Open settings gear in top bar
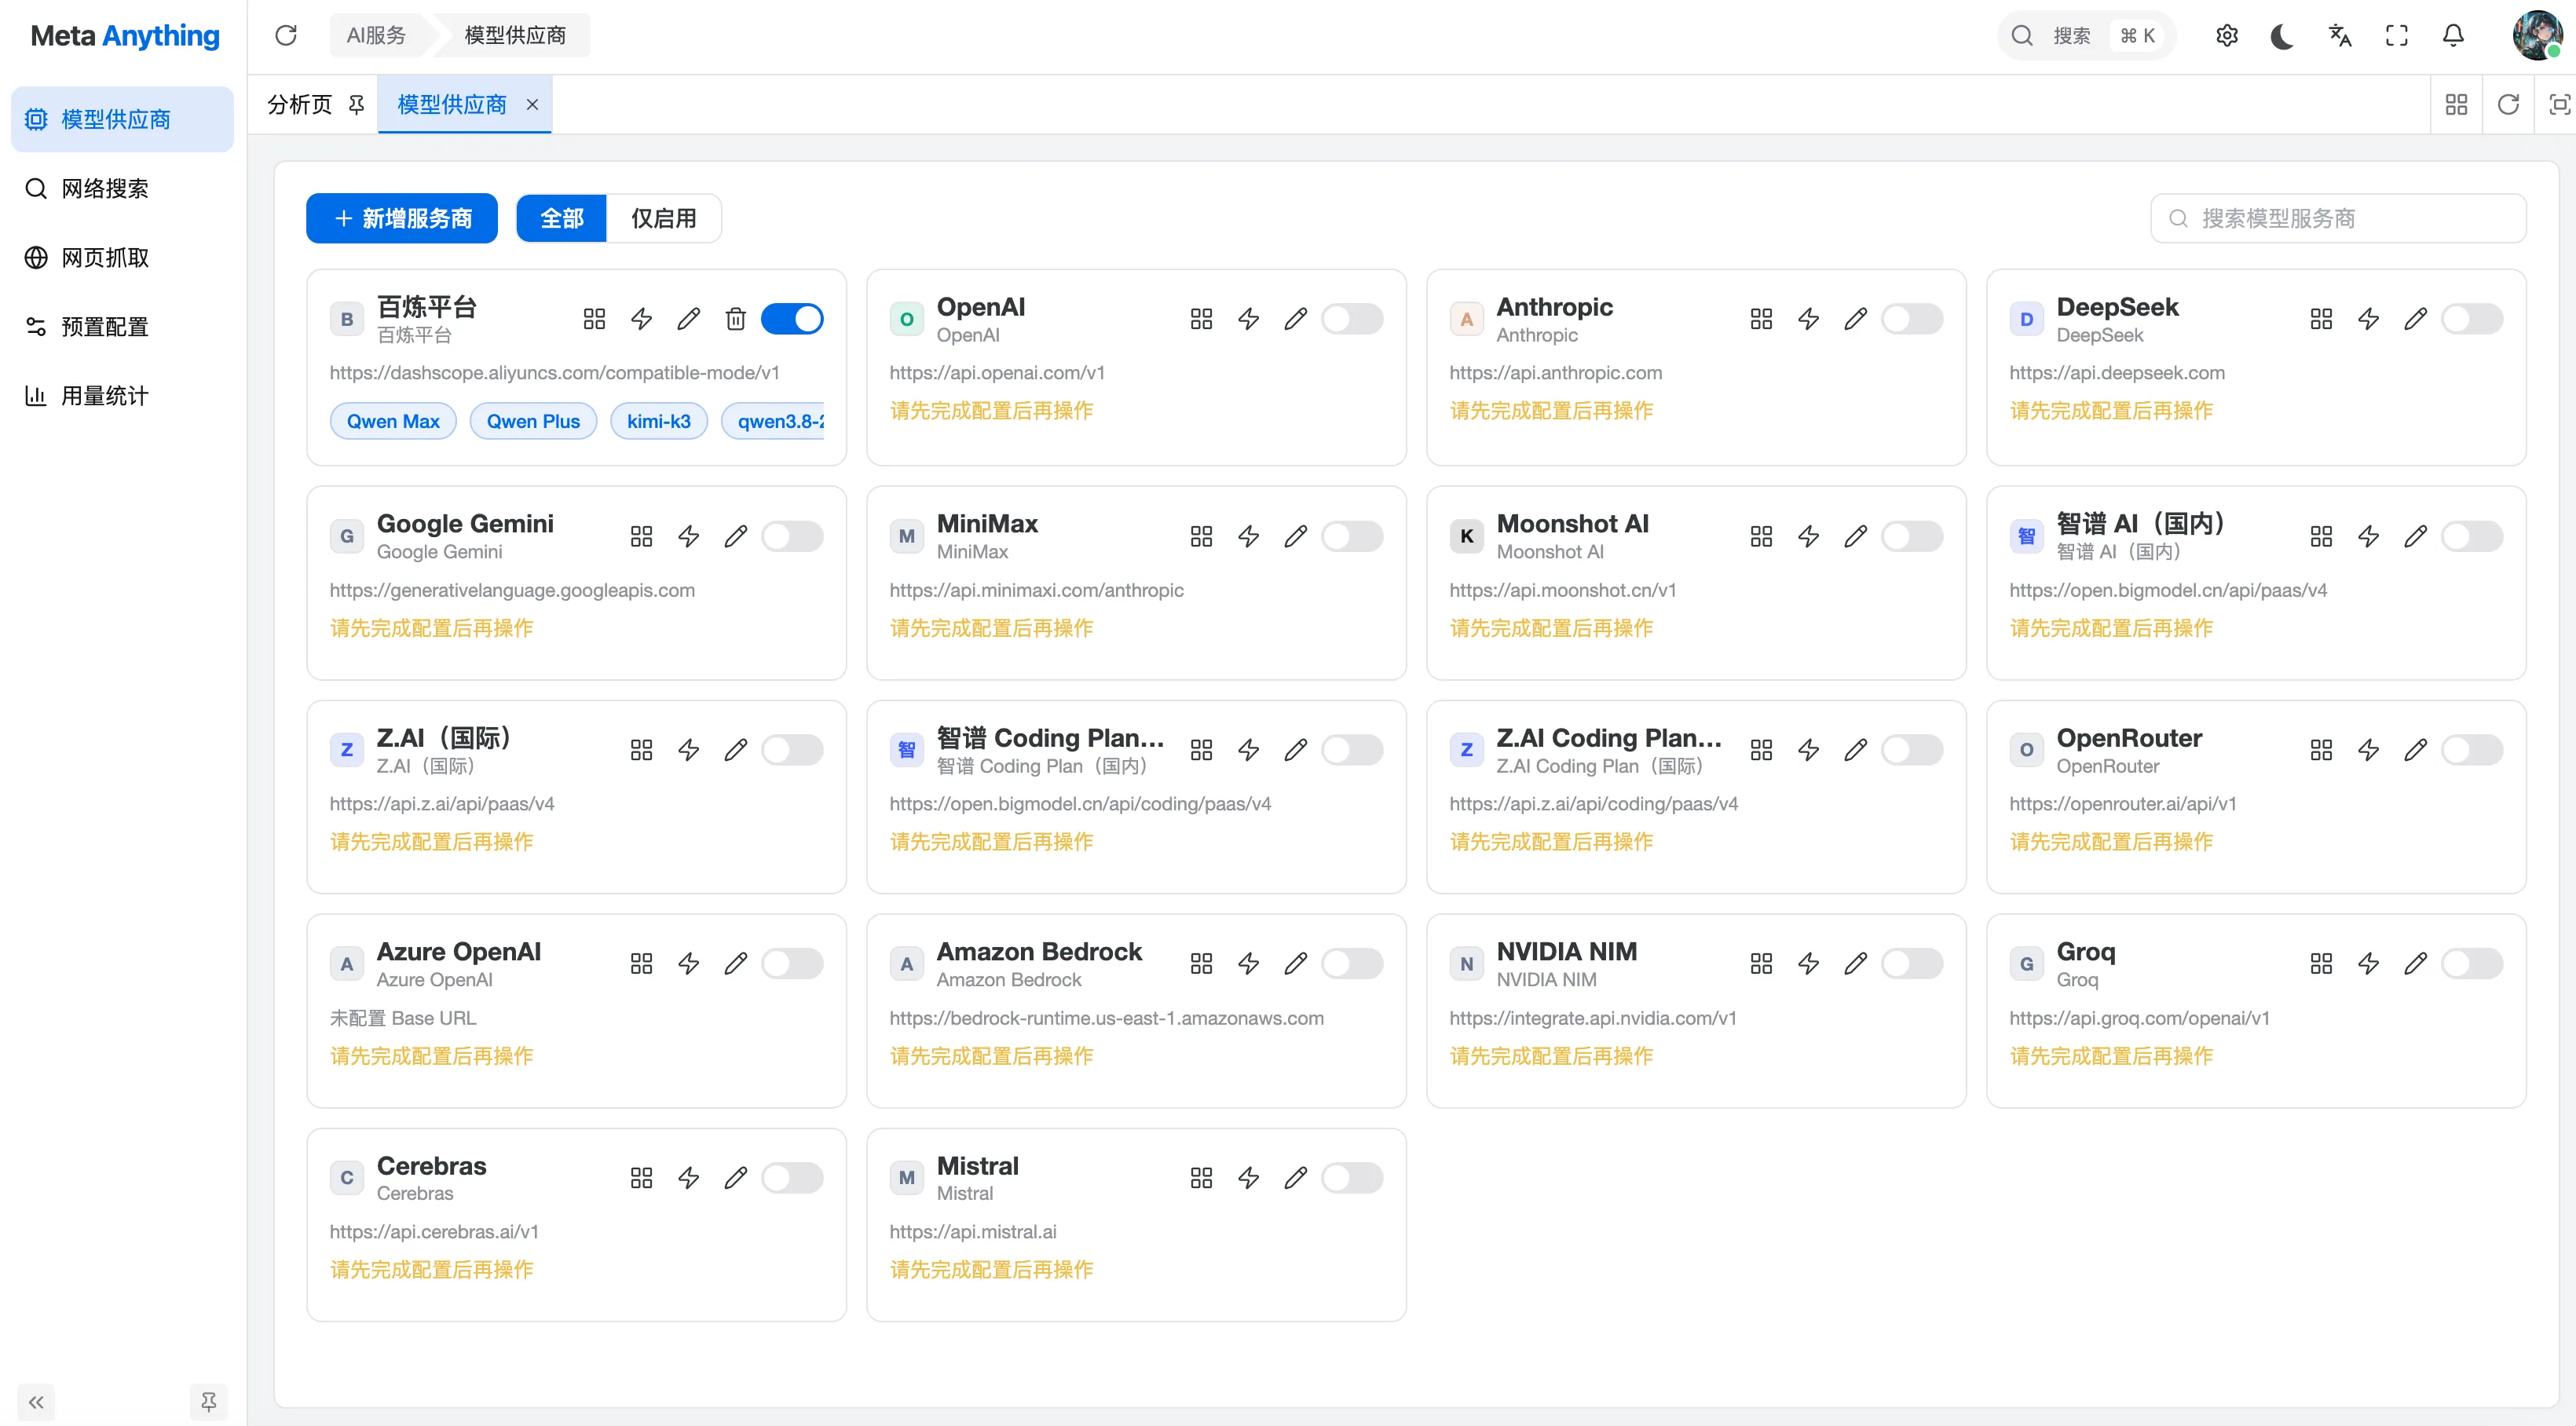 [2226, 35]
